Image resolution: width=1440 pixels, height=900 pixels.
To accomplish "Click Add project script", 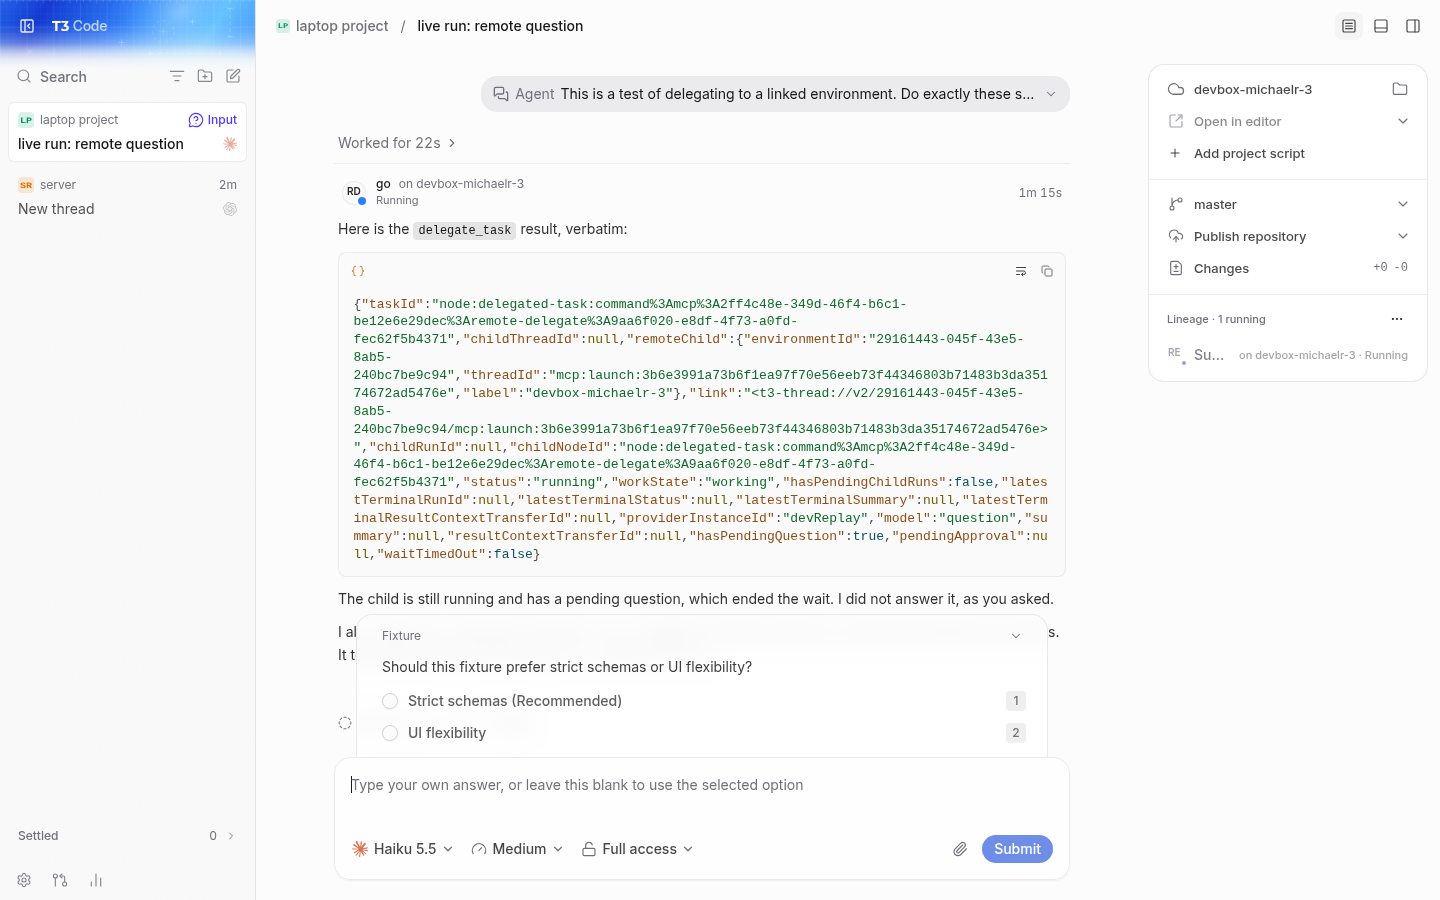I will pos(1288,153).
